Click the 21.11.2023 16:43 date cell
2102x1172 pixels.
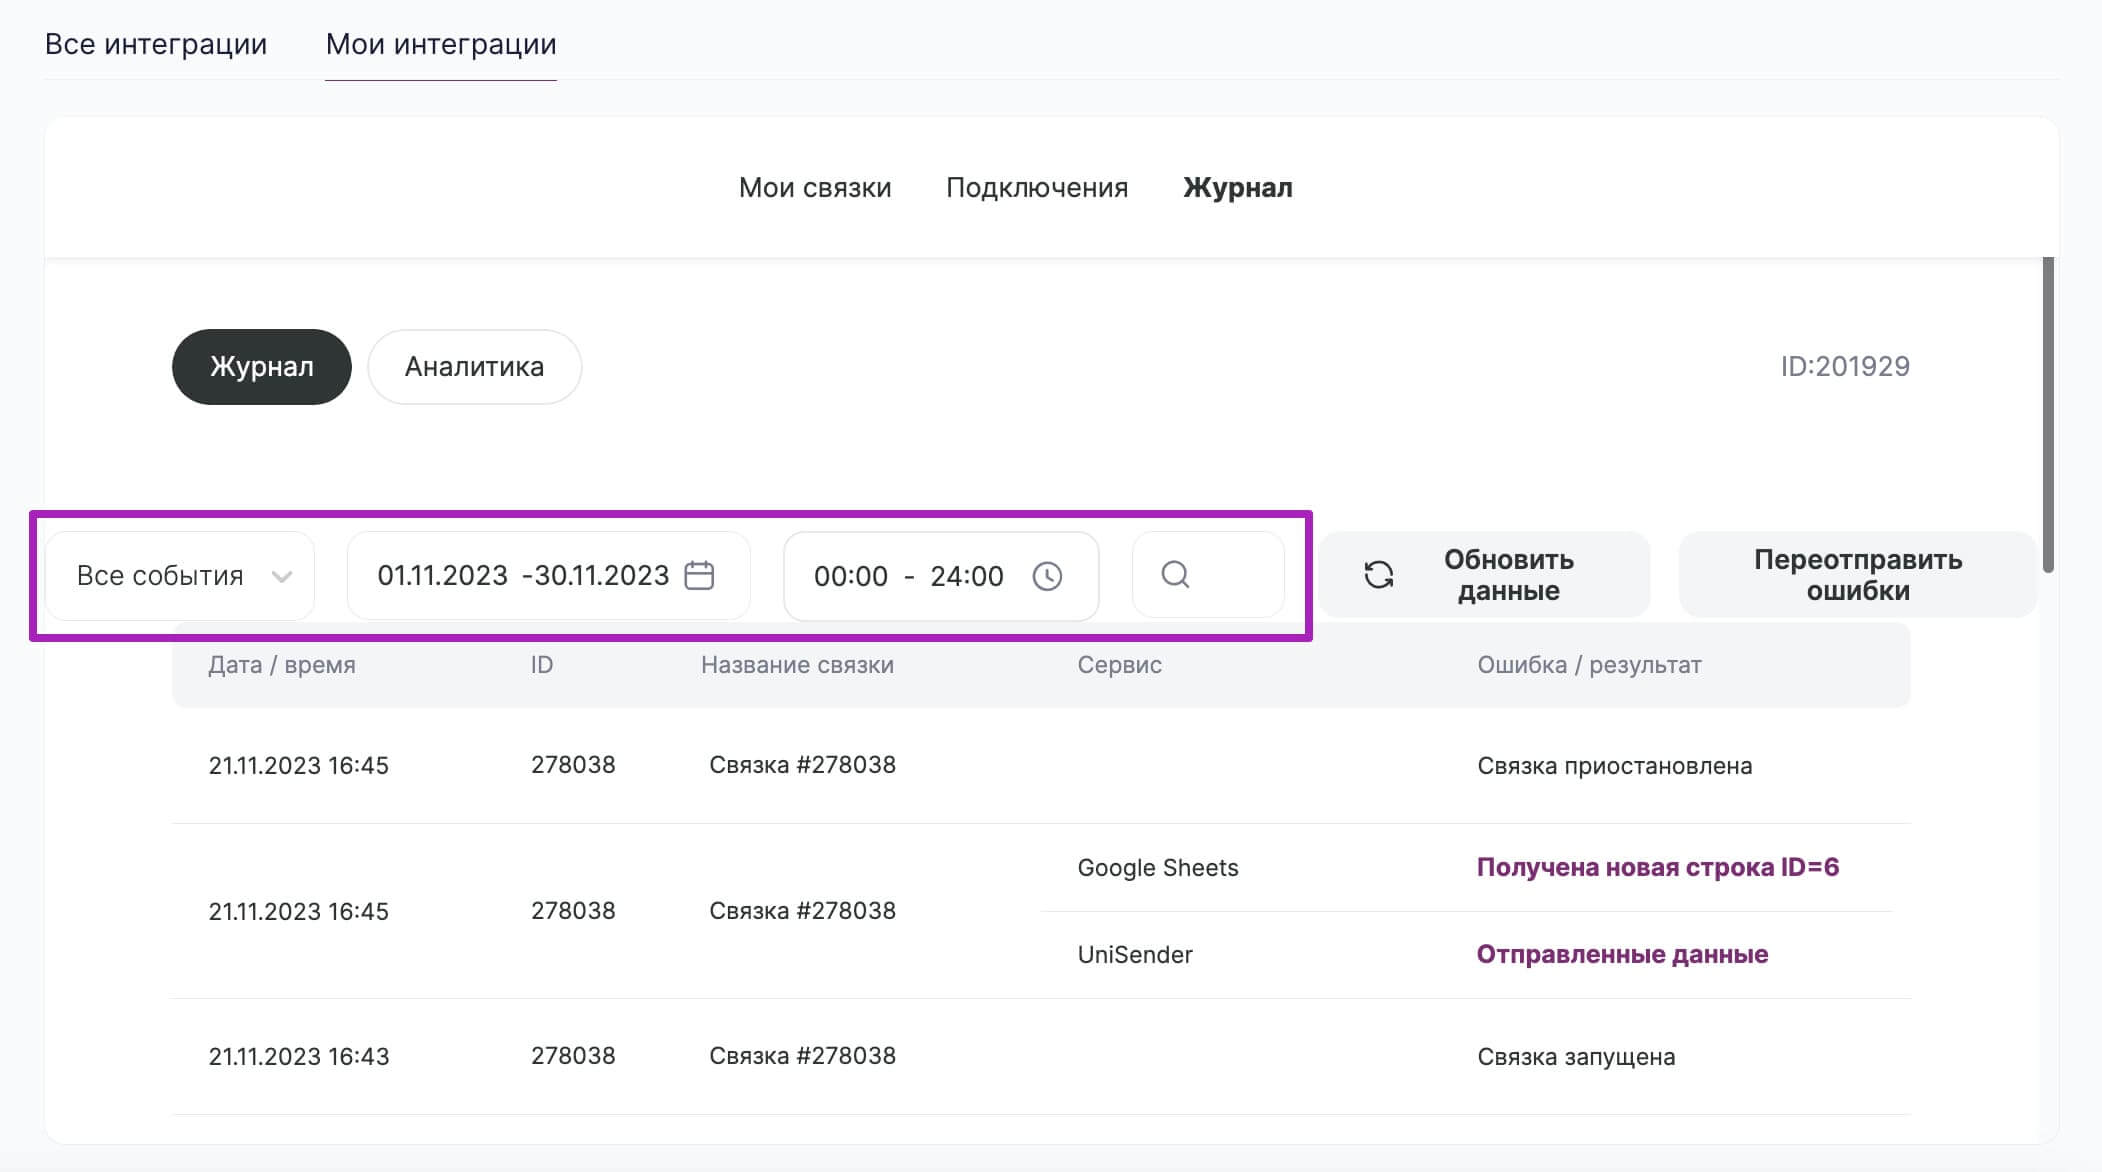point(298,1056)
